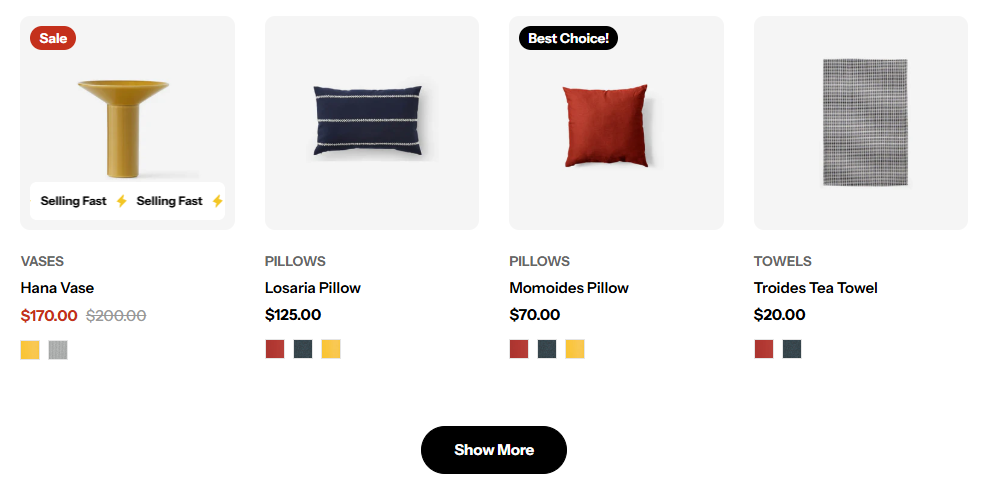Go to the Momoides Pillow product page
Image resolution: width=984 pixels, height=498 pixels.
(x=569, y=288)
